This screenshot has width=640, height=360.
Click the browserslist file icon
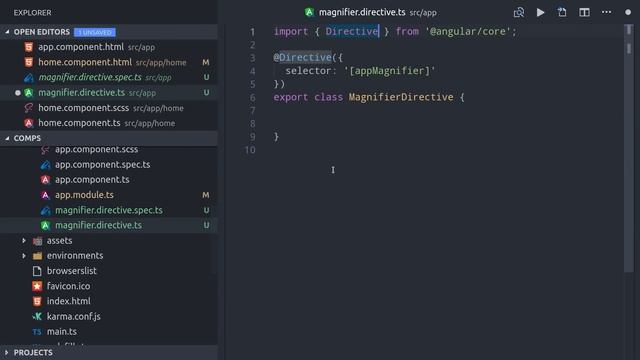[37, 271]
